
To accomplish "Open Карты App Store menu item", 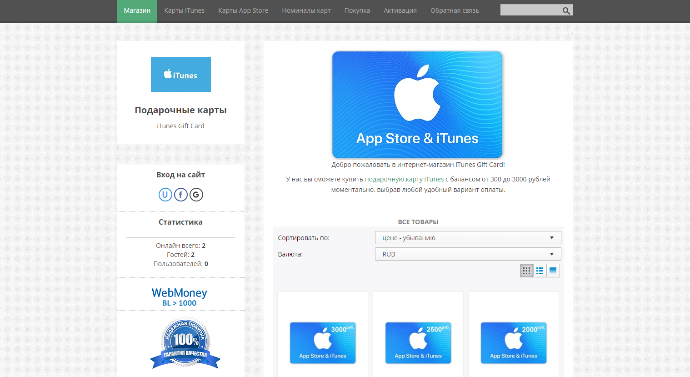I will click(x=243, y=11).
